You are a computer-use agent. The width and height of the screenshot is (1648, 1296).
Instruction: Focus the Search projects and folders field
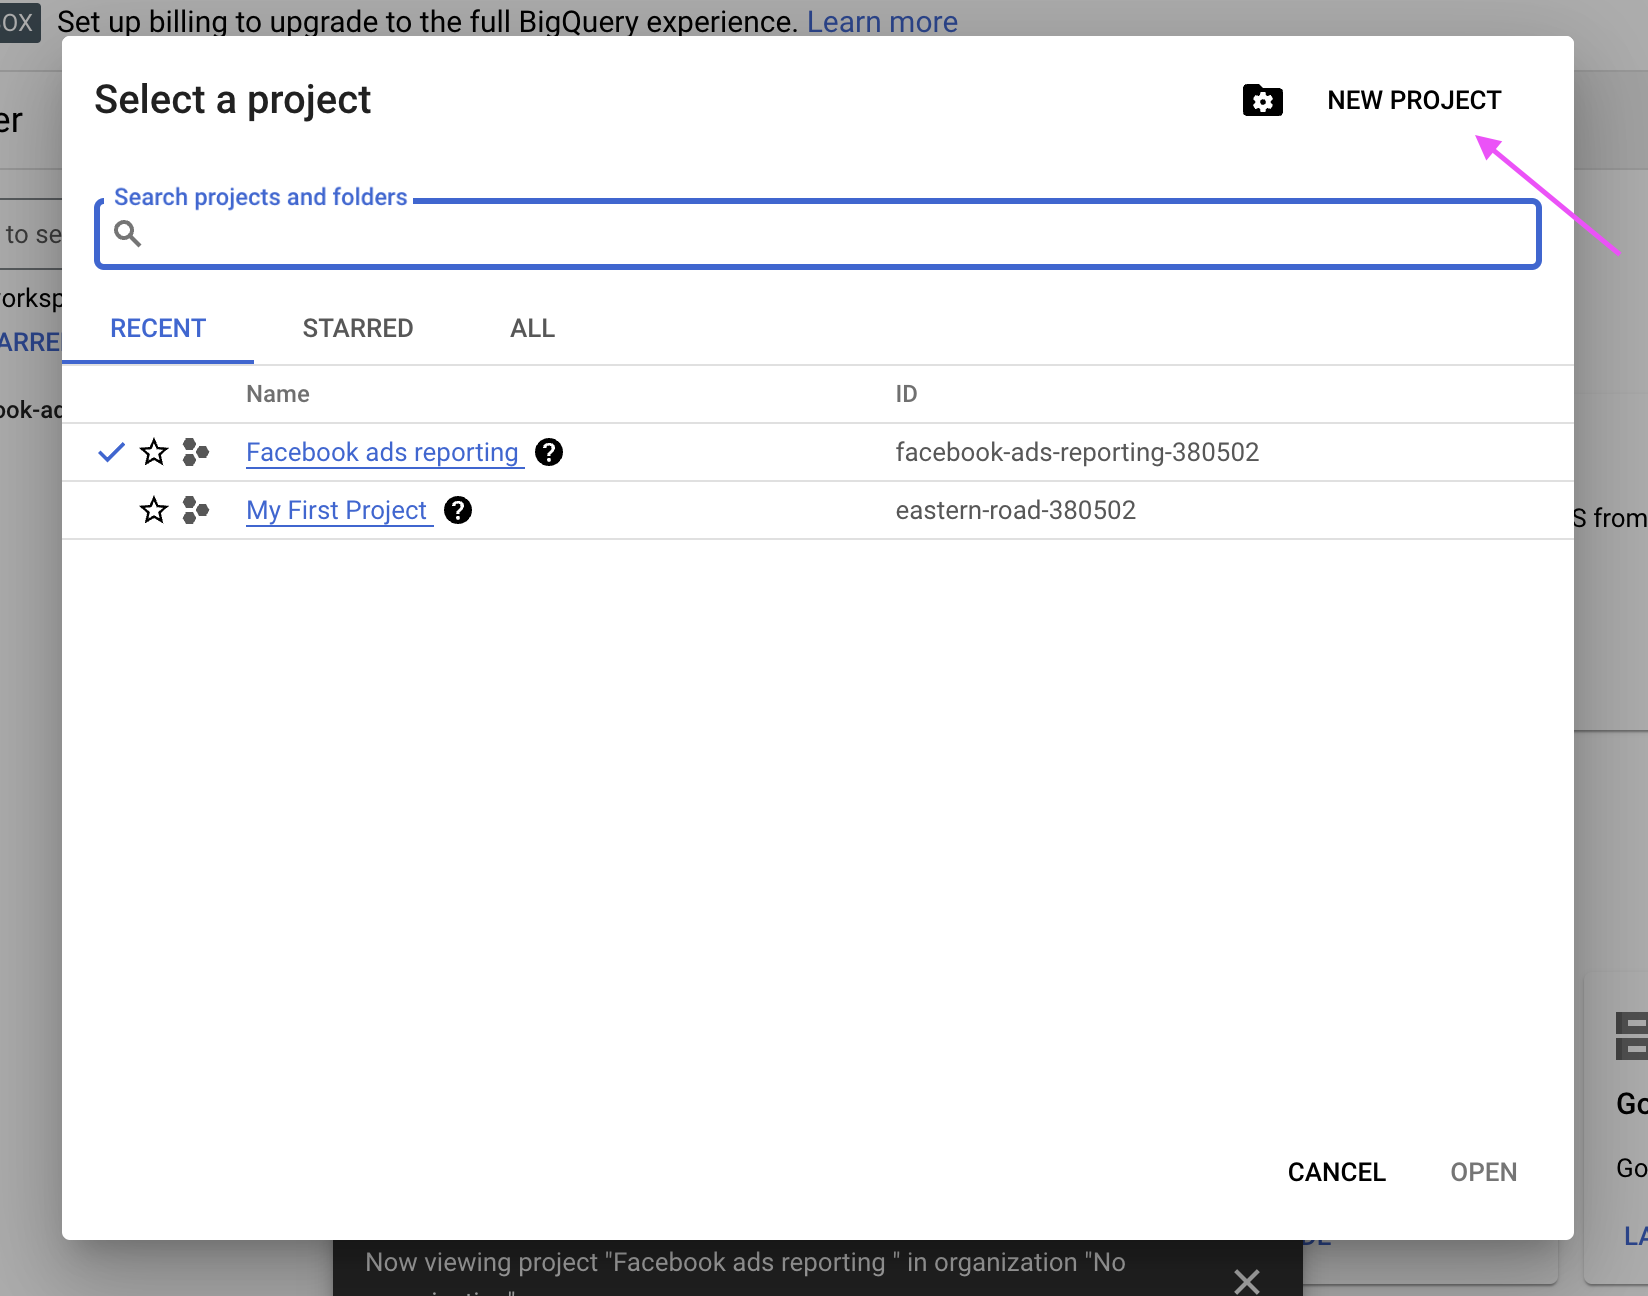(x=817, y=234)
